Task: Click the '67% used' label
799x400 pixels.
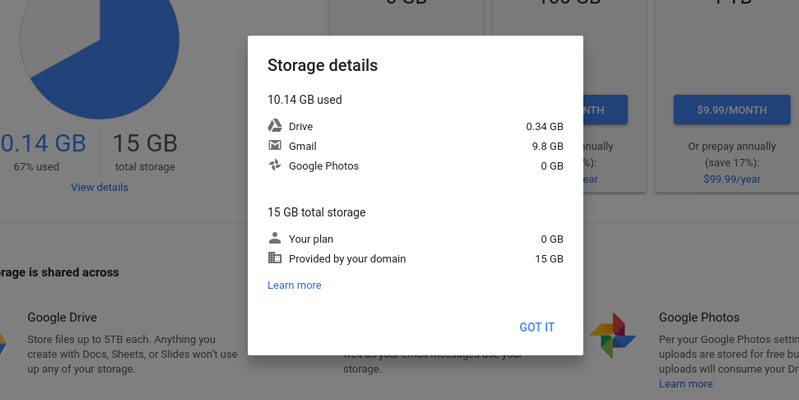Action: pyautogui.click(x=36, y=167)
